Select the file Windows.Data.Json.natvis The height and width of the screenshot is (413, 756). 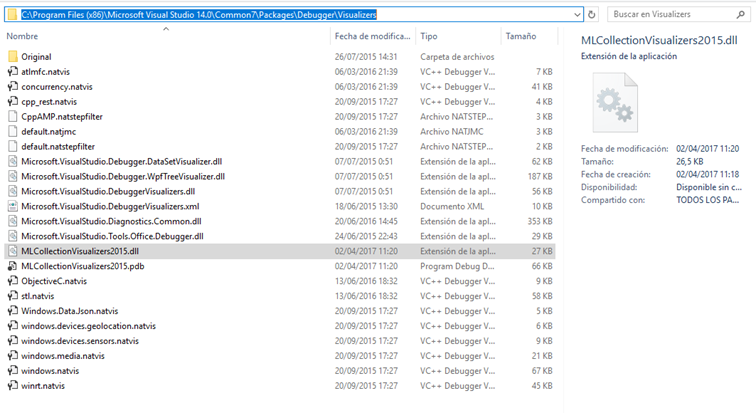tap(69, 310)
